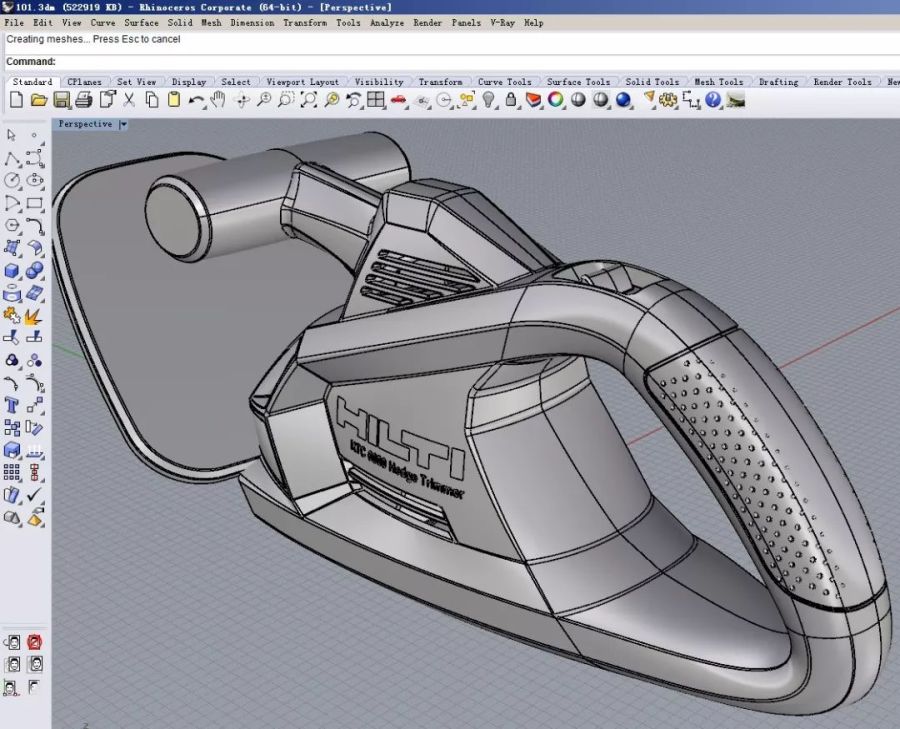Viewport: 900px width, 729px height.
Task: Switch to the Surface Tools tab
Action: click(x=578, y=82)
